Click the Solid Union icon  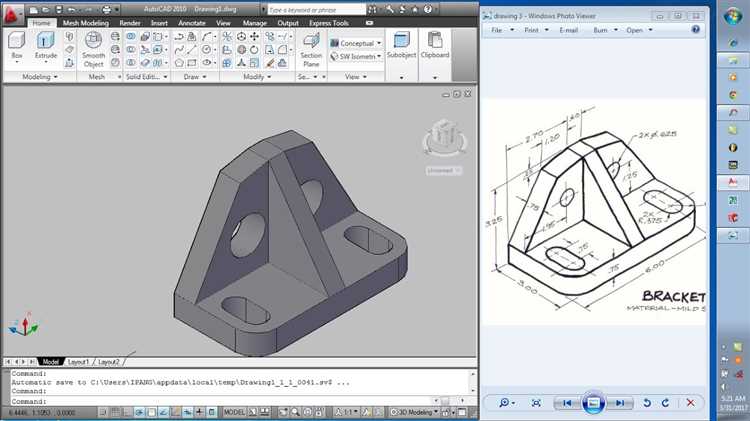click(x=131, y=36)
